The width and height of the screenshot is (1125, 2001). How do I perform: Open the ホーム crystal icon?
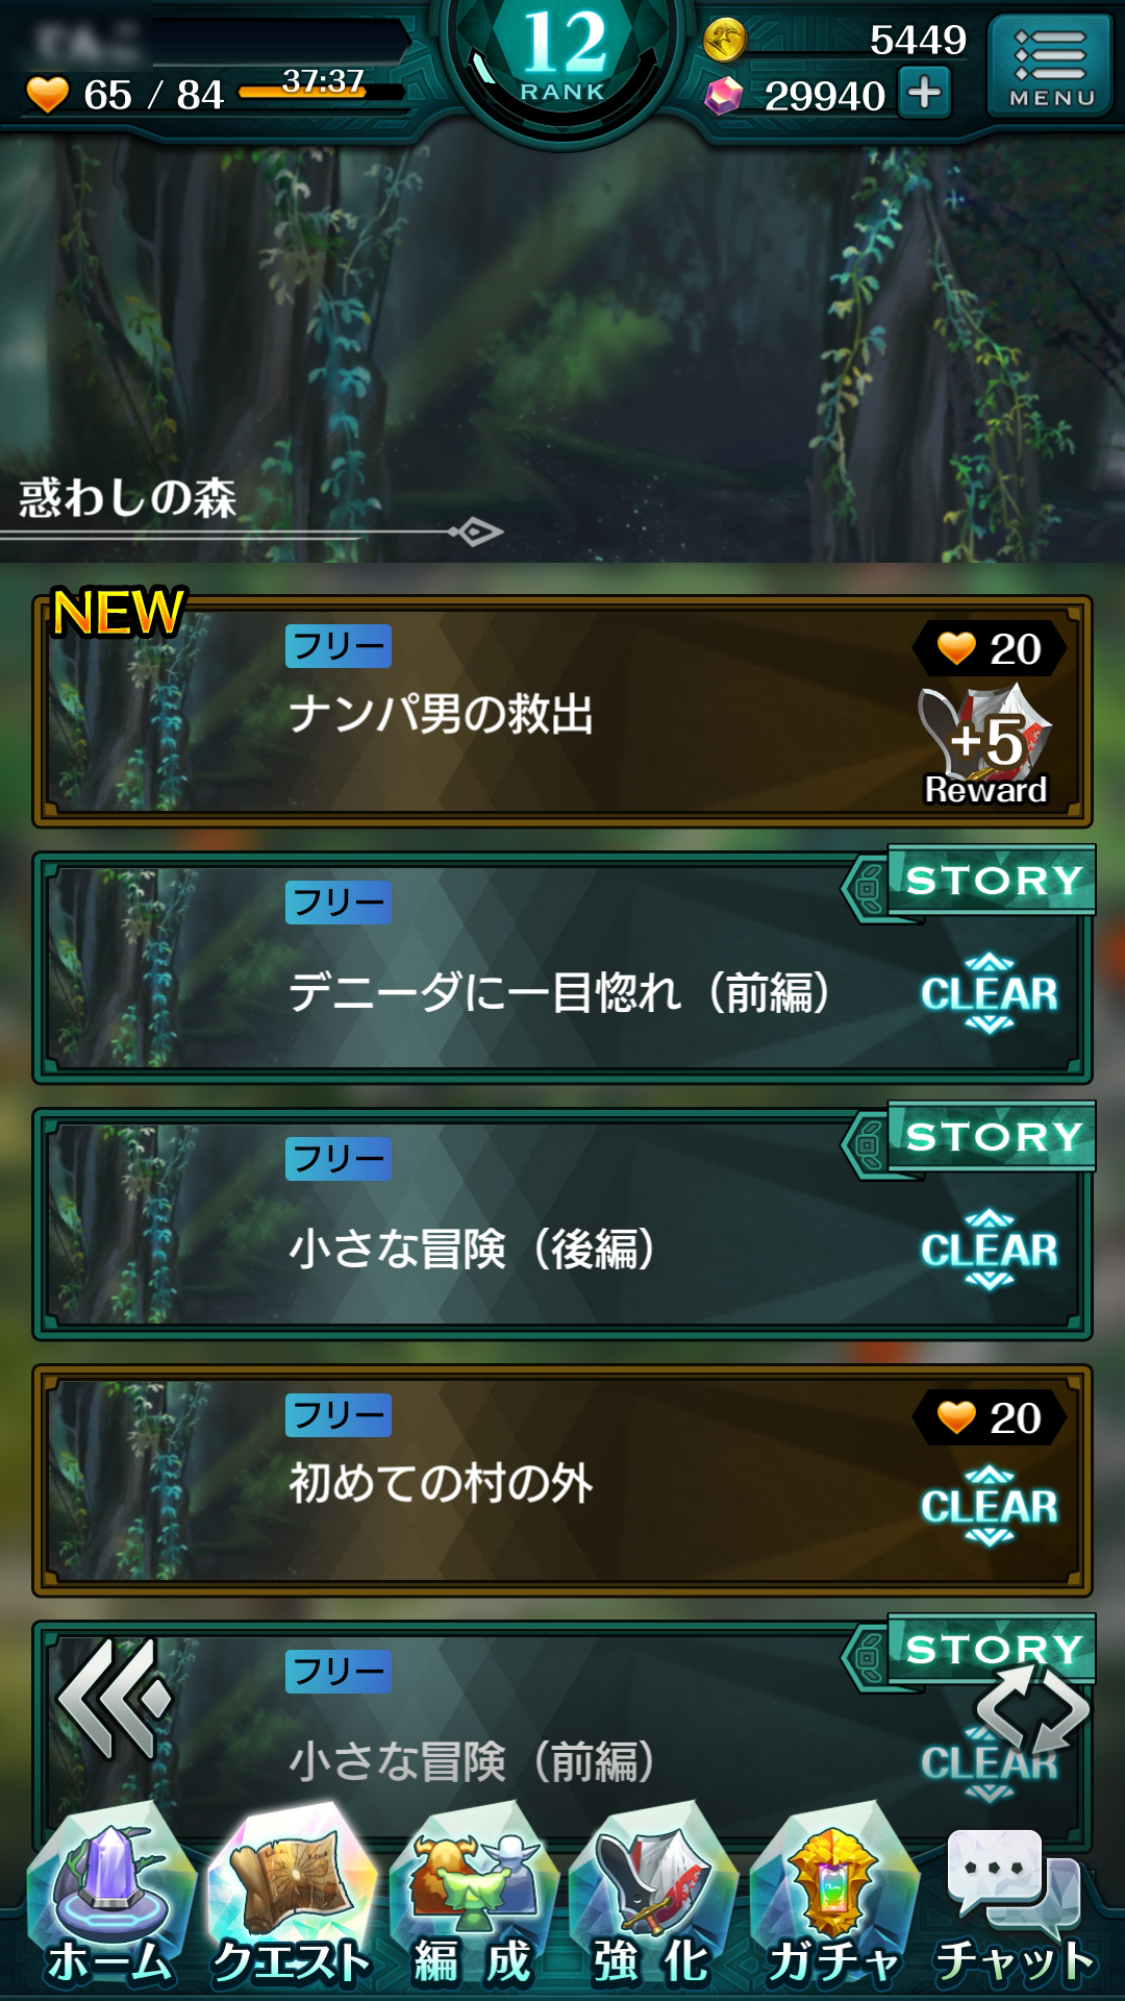click(110, 1900)
